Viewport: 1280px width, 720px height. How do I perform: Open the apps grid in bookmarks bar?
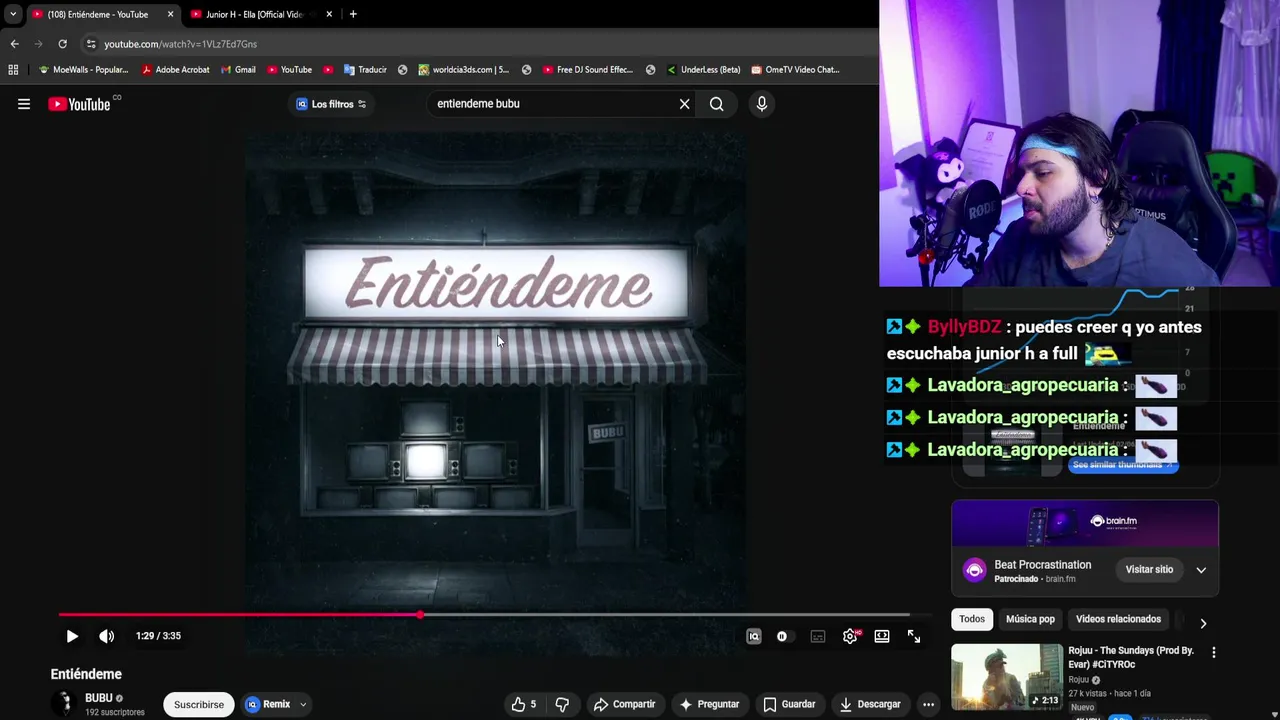pyautogui.click(x=13, y=70)
